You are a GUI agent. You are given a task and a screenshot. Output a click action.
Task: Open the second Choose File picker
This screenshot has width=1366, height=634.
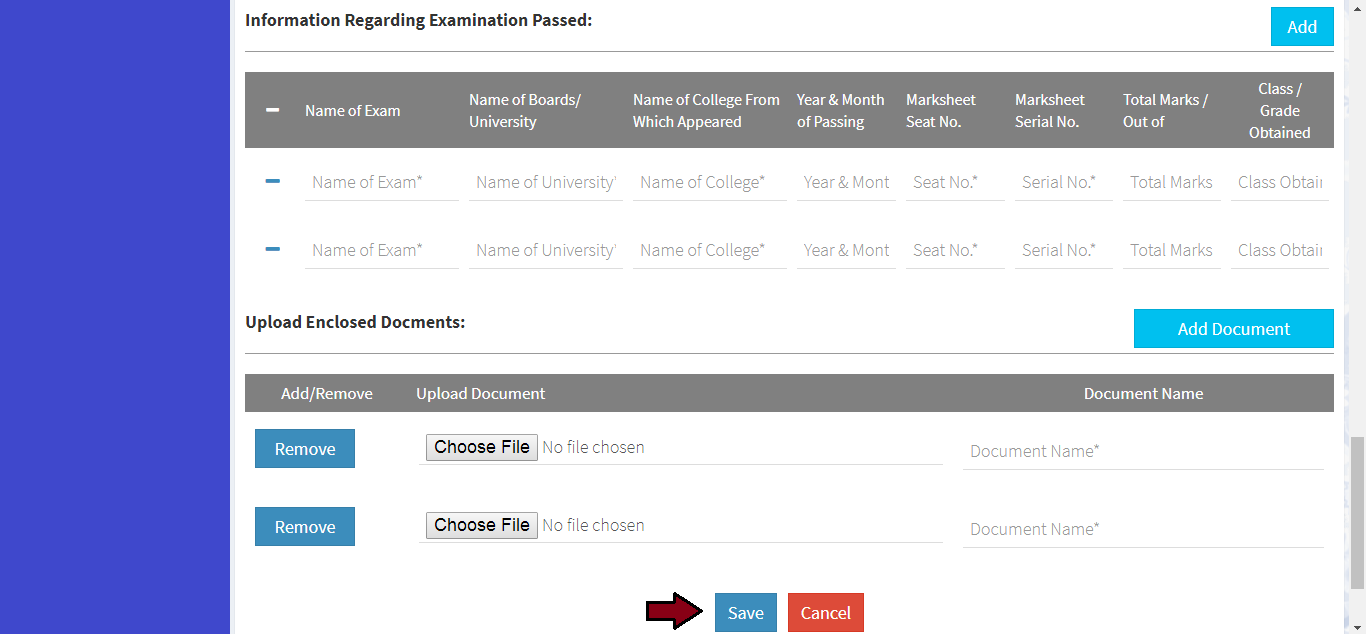[x=482, y=525]
